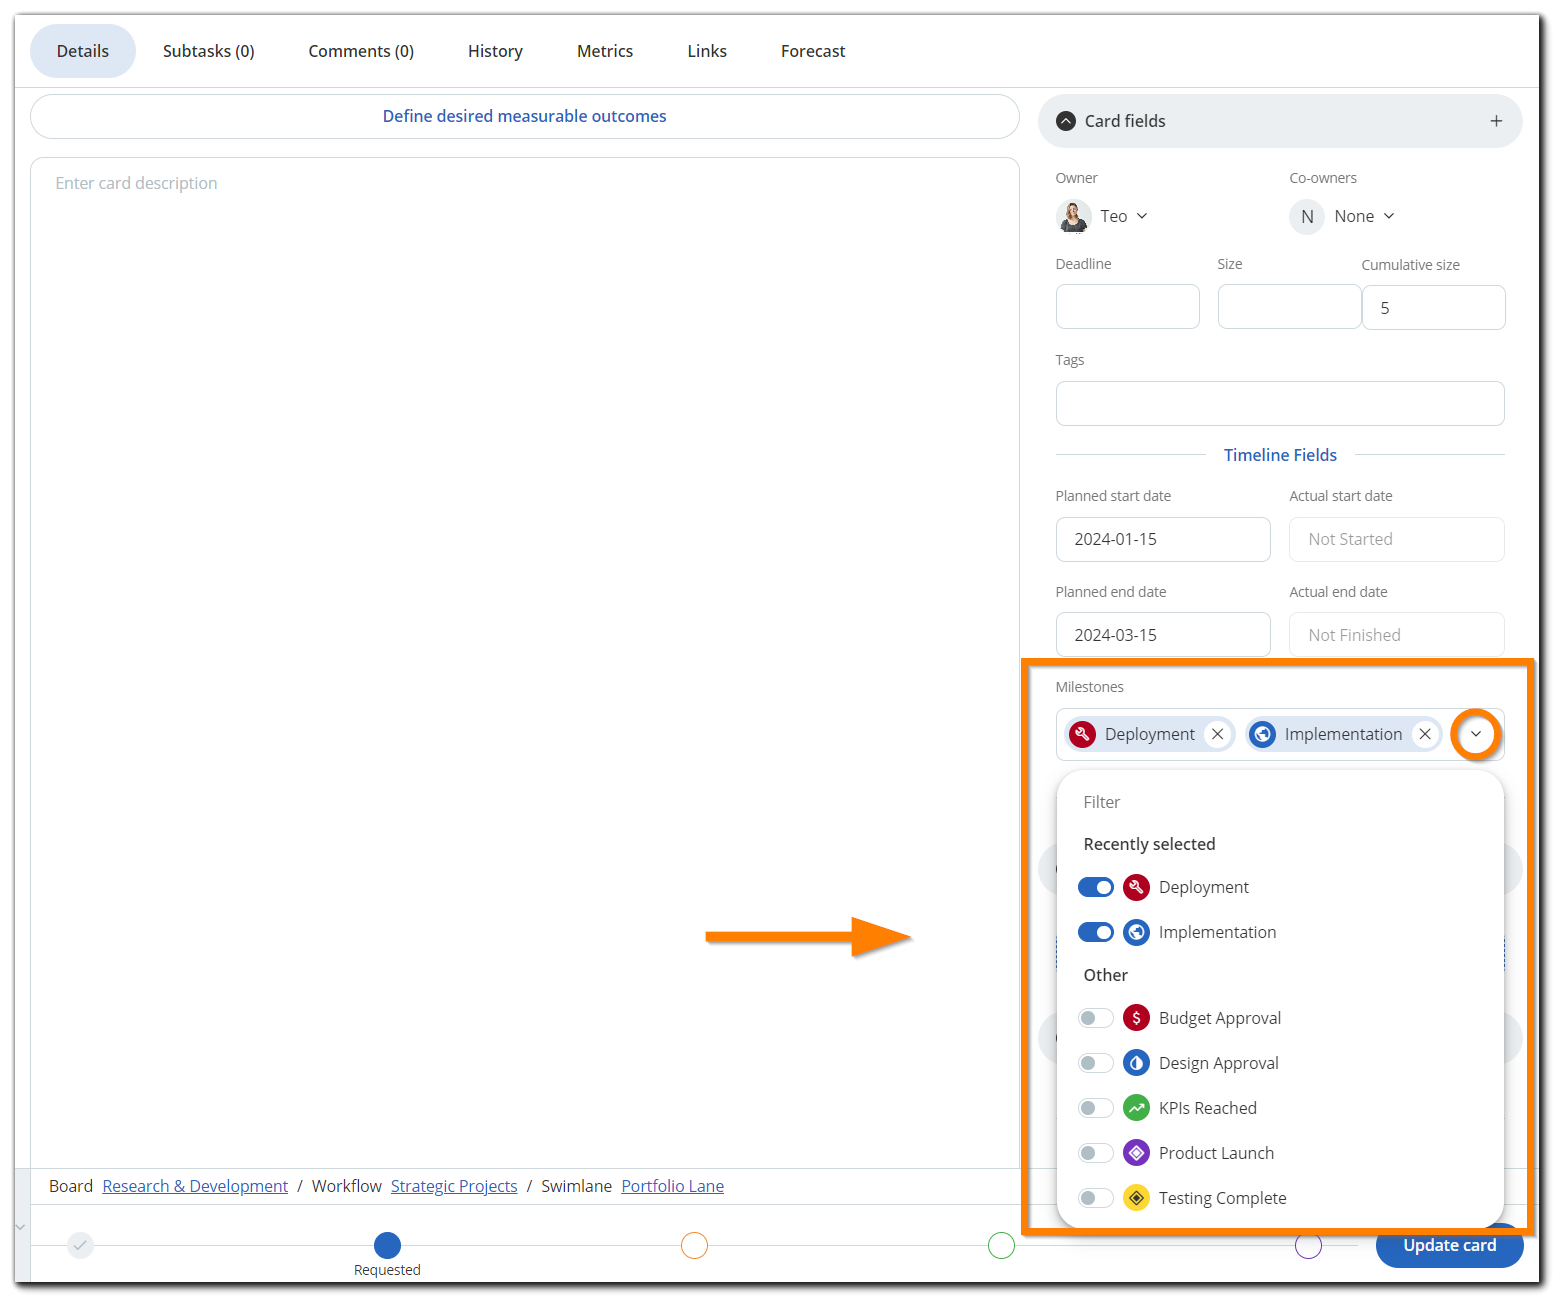Click the Product Launch diamond icon
1566x1309 pixels.
click(1136, 1153)
